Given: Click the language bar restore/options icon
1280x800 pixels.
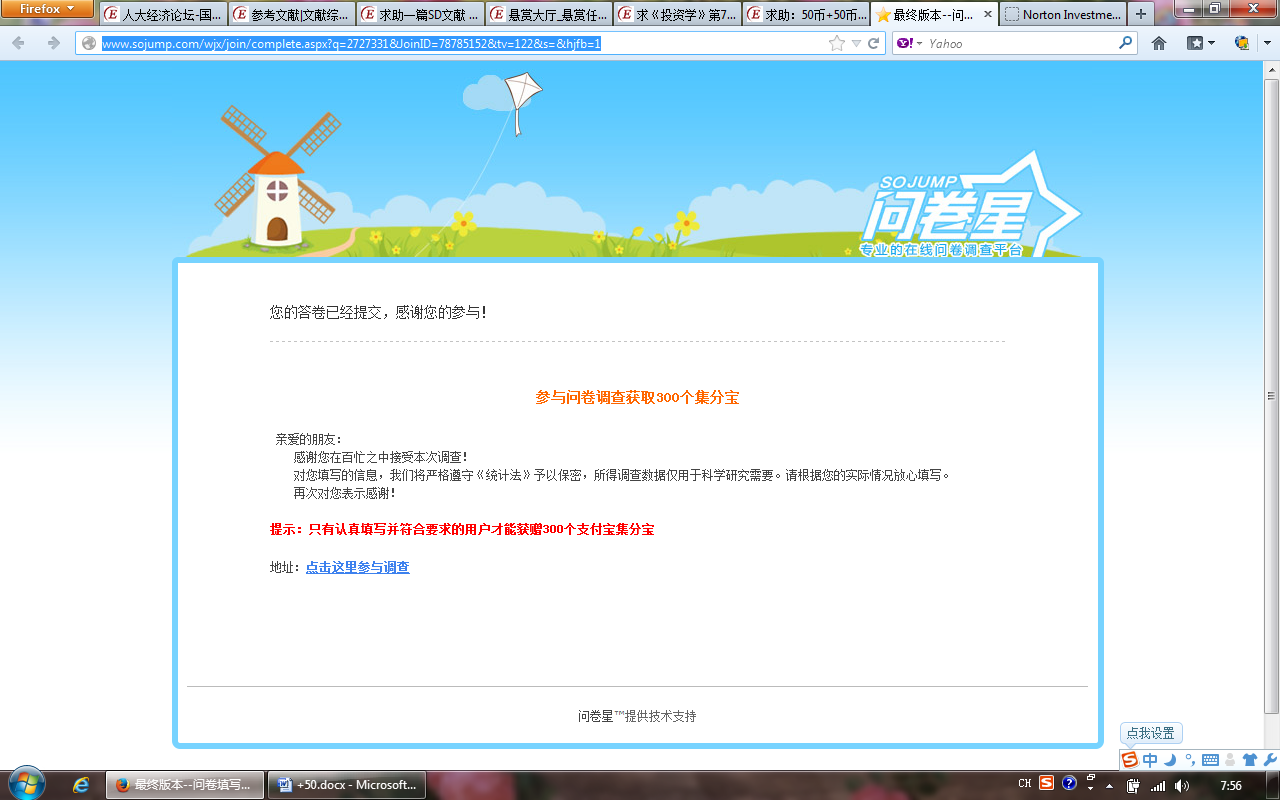Looking at the screenshot, I should (1091, 778).
